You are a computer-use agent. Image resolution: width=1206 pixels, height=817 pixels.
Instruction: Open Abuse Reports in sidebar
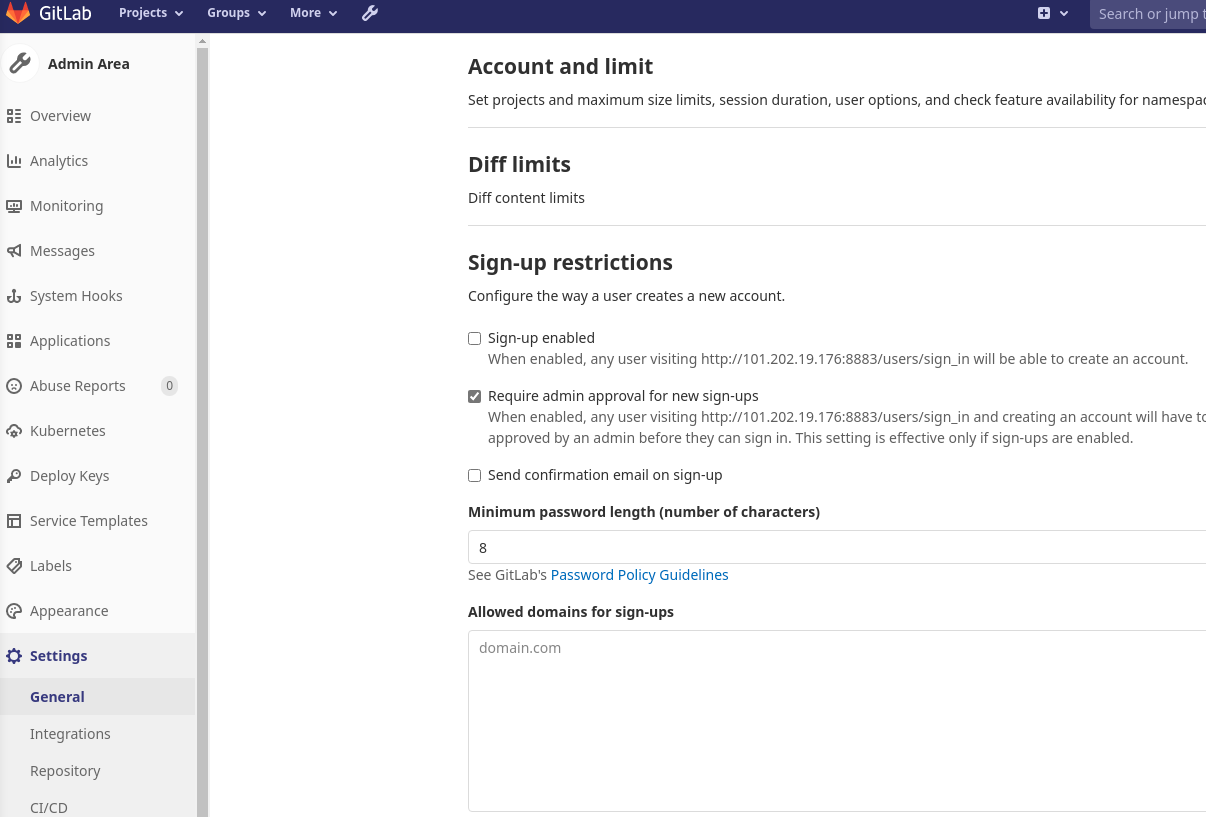[x=77, y=386]
